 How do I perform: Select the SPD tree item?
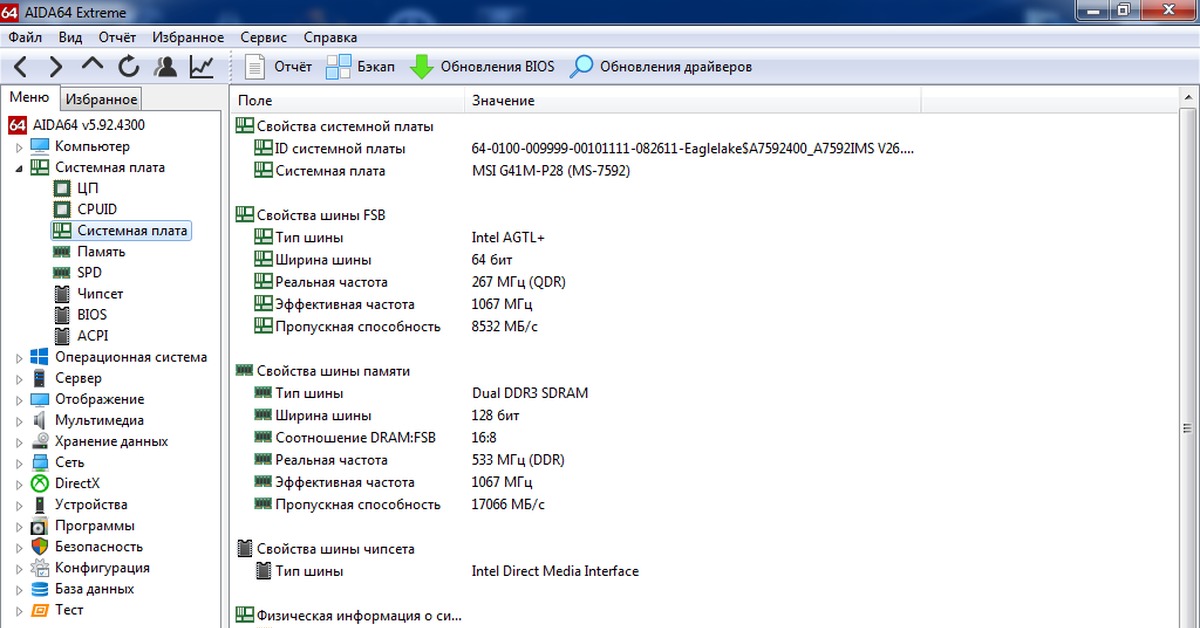coord(89,272)
